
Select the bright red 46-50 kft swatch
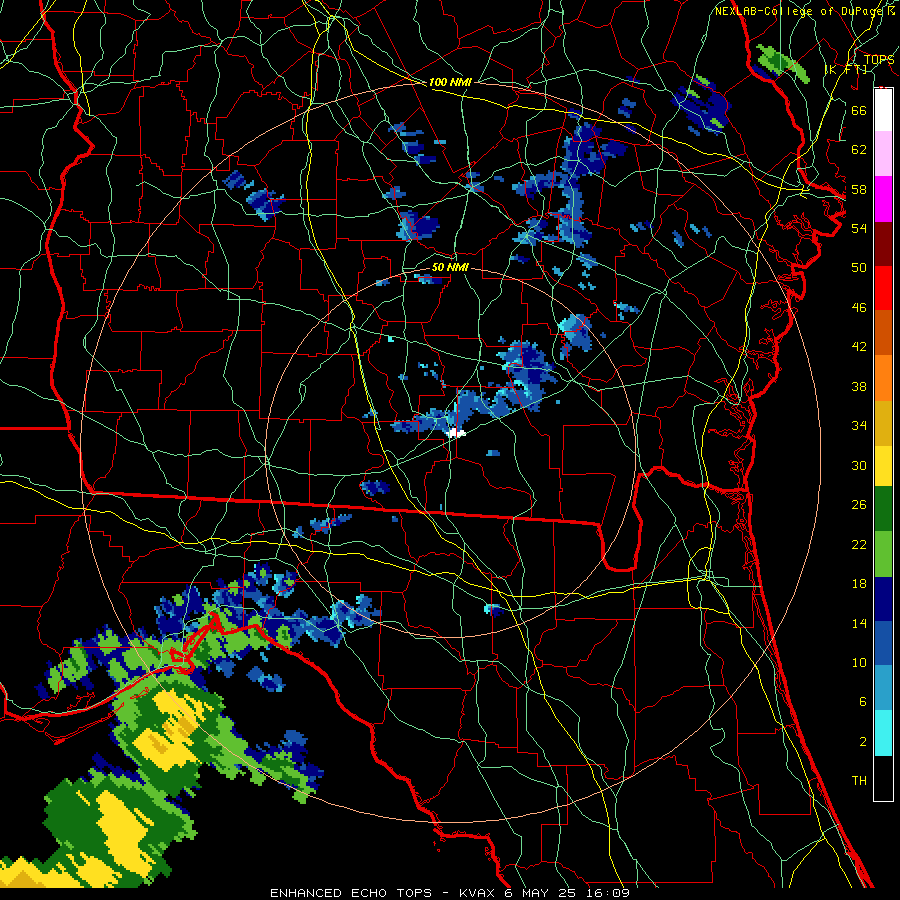(883, 288)
